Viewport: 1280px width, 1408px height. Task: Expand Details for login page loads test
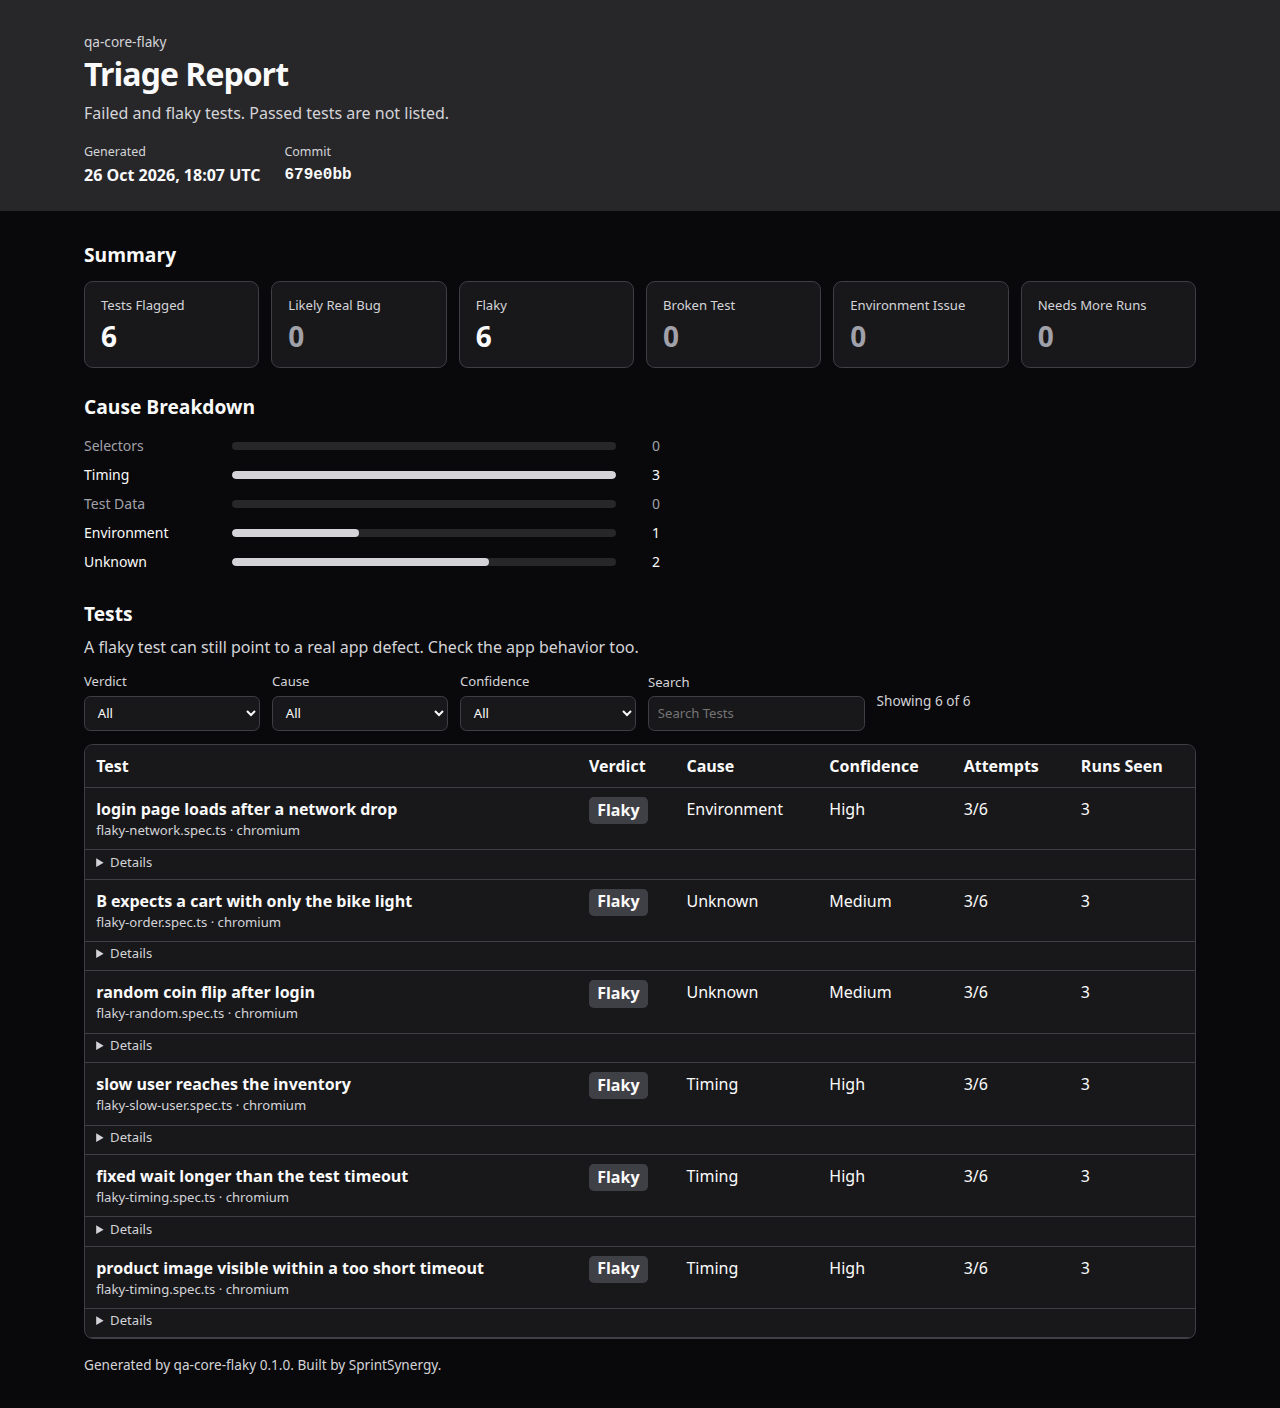pos(124,863)
